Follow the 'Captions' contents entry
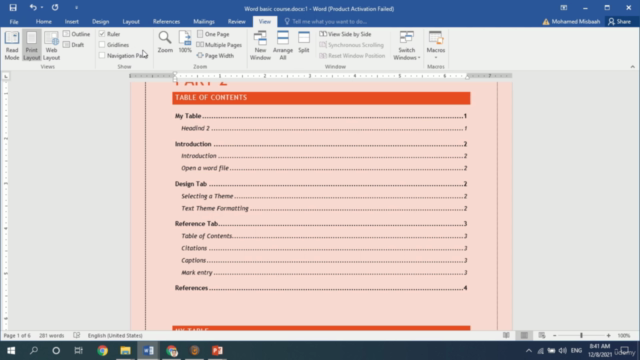640x360 pixels. [324, 260]
